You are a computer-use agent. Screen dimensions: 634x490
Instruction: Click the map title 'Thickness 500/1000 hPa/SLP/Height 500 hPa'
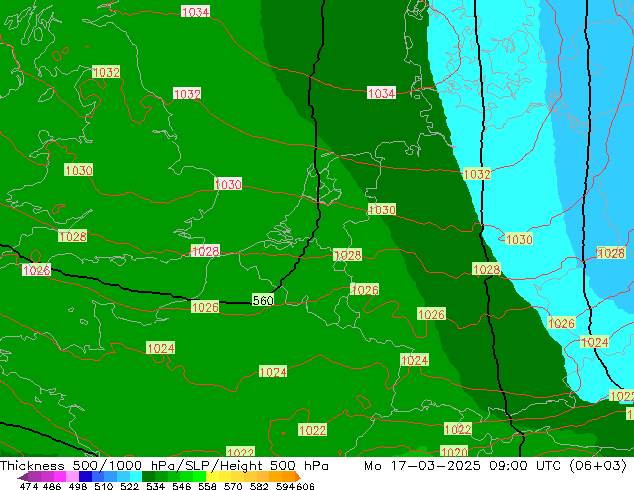click(x=164, y=466)
